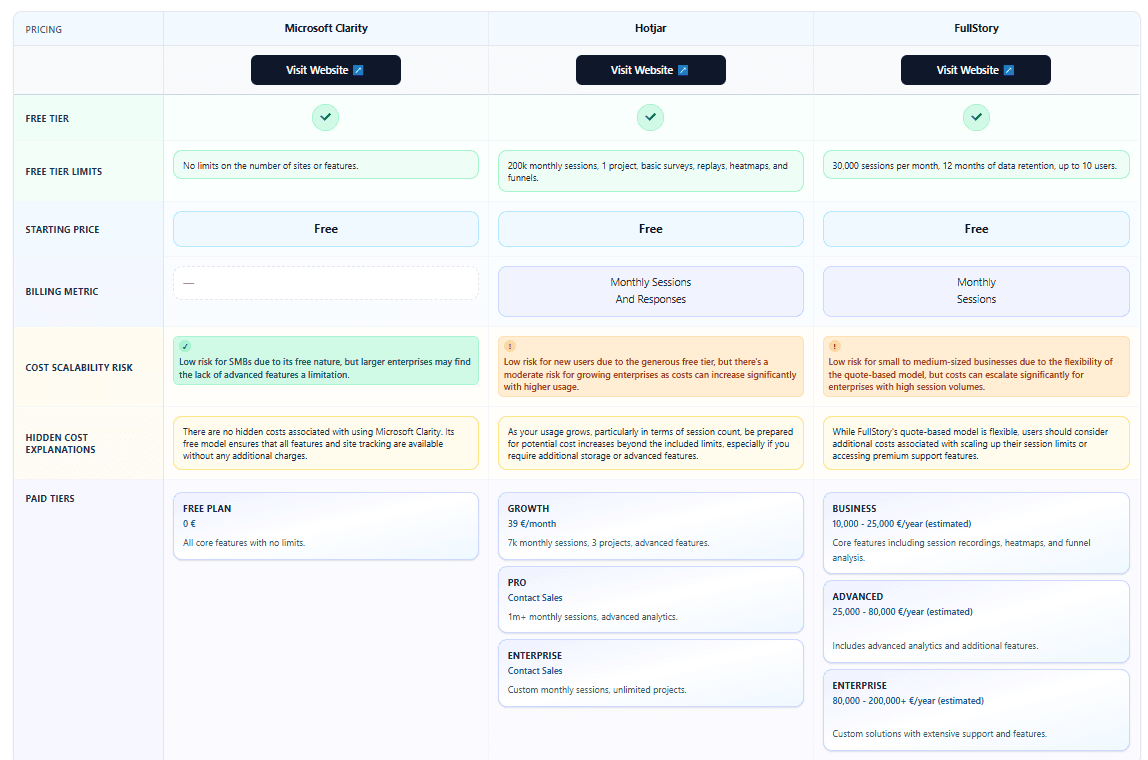Select the Hotjar PRO tier heading
1148x760 pixels.
coord(517,583)
